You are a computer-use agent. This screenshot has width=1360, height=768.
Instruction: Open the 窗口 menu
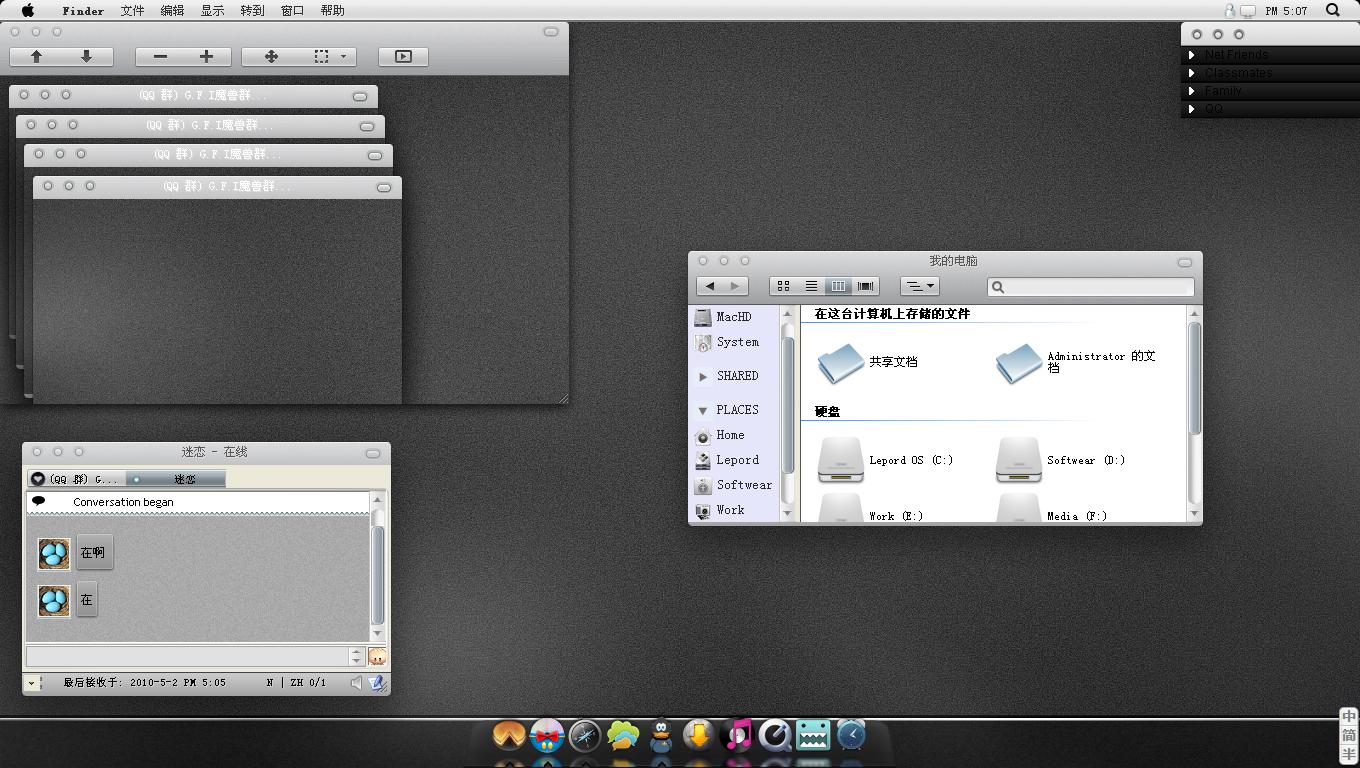[x=292, y=11]
